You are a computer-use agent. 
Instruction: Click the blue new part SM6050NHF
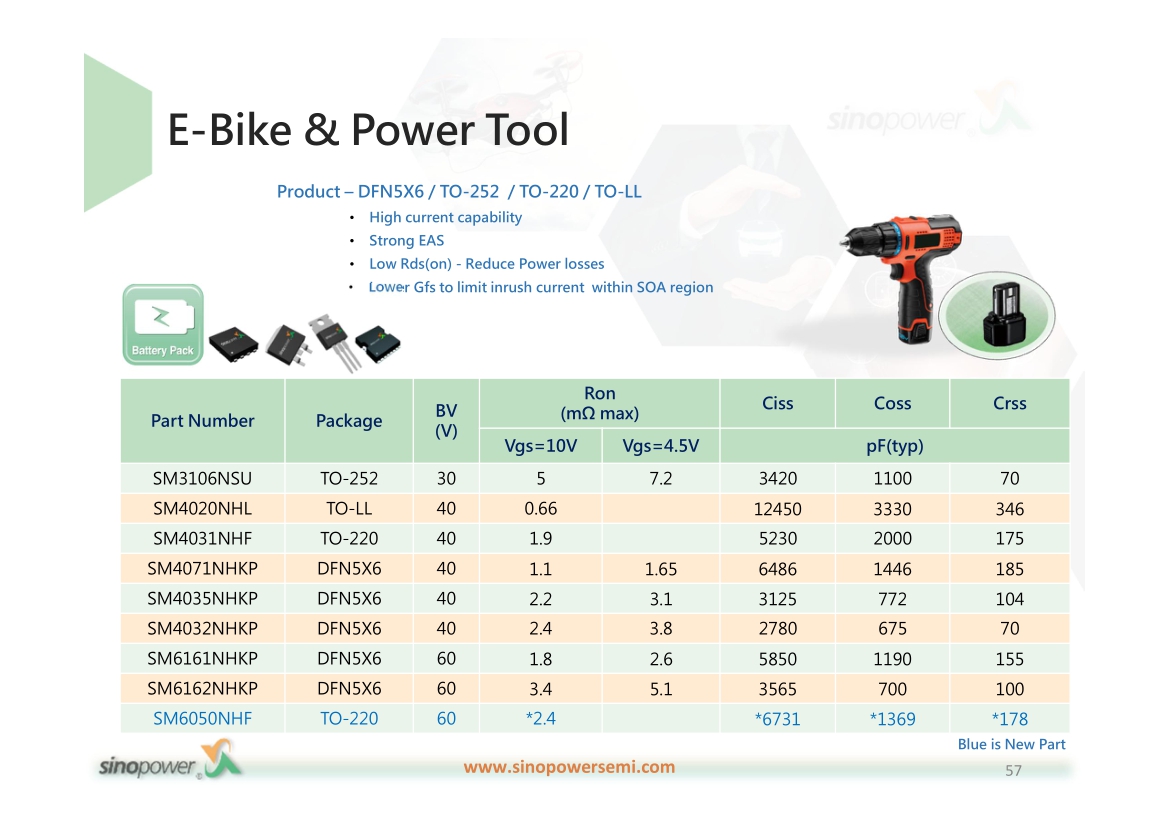tap(202, 719)
